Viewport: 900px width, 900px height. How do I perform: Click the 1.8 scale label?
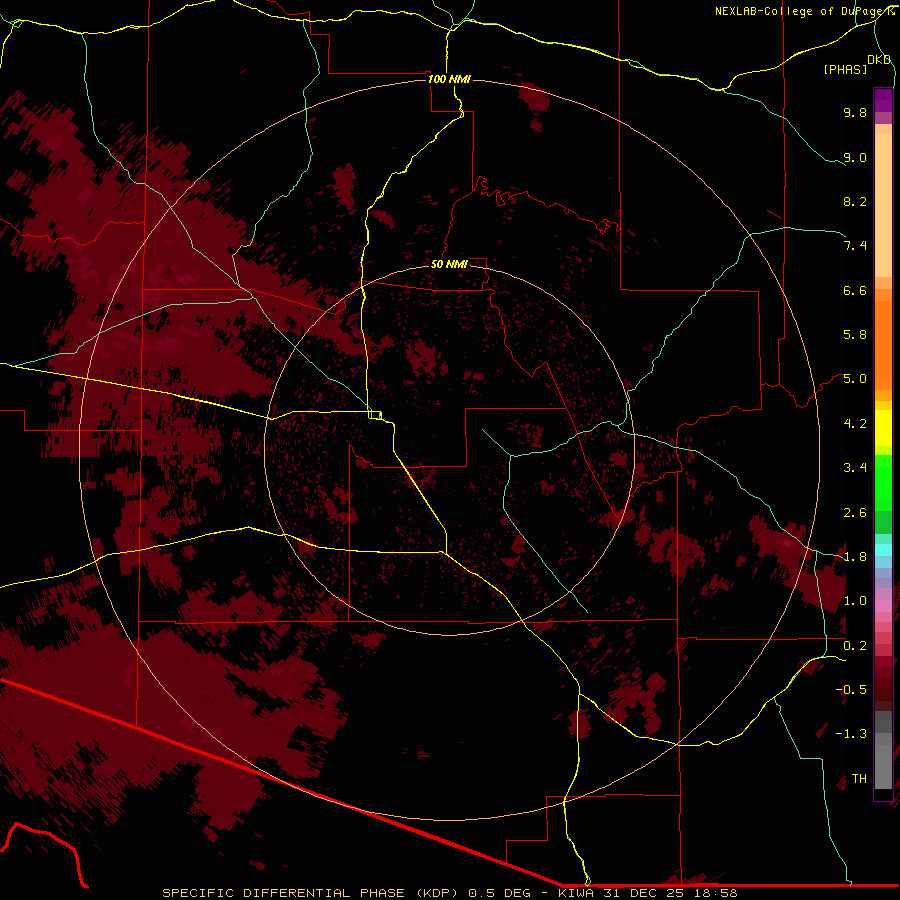click(855, 557)
